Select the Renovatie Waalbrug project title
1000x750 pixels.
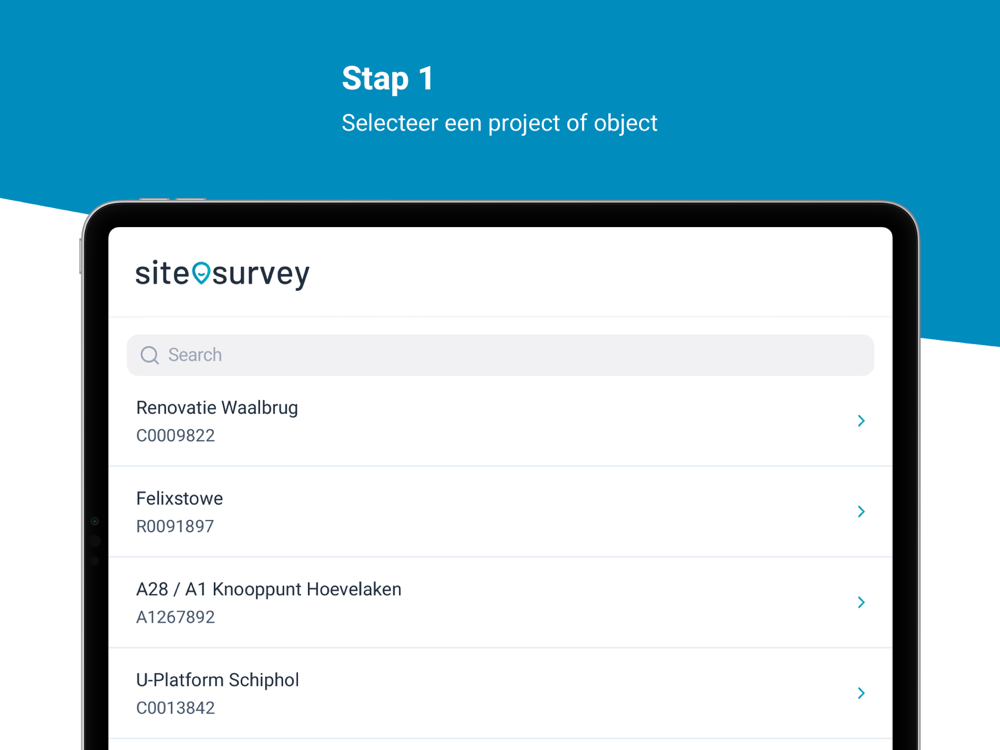[217, 408]
